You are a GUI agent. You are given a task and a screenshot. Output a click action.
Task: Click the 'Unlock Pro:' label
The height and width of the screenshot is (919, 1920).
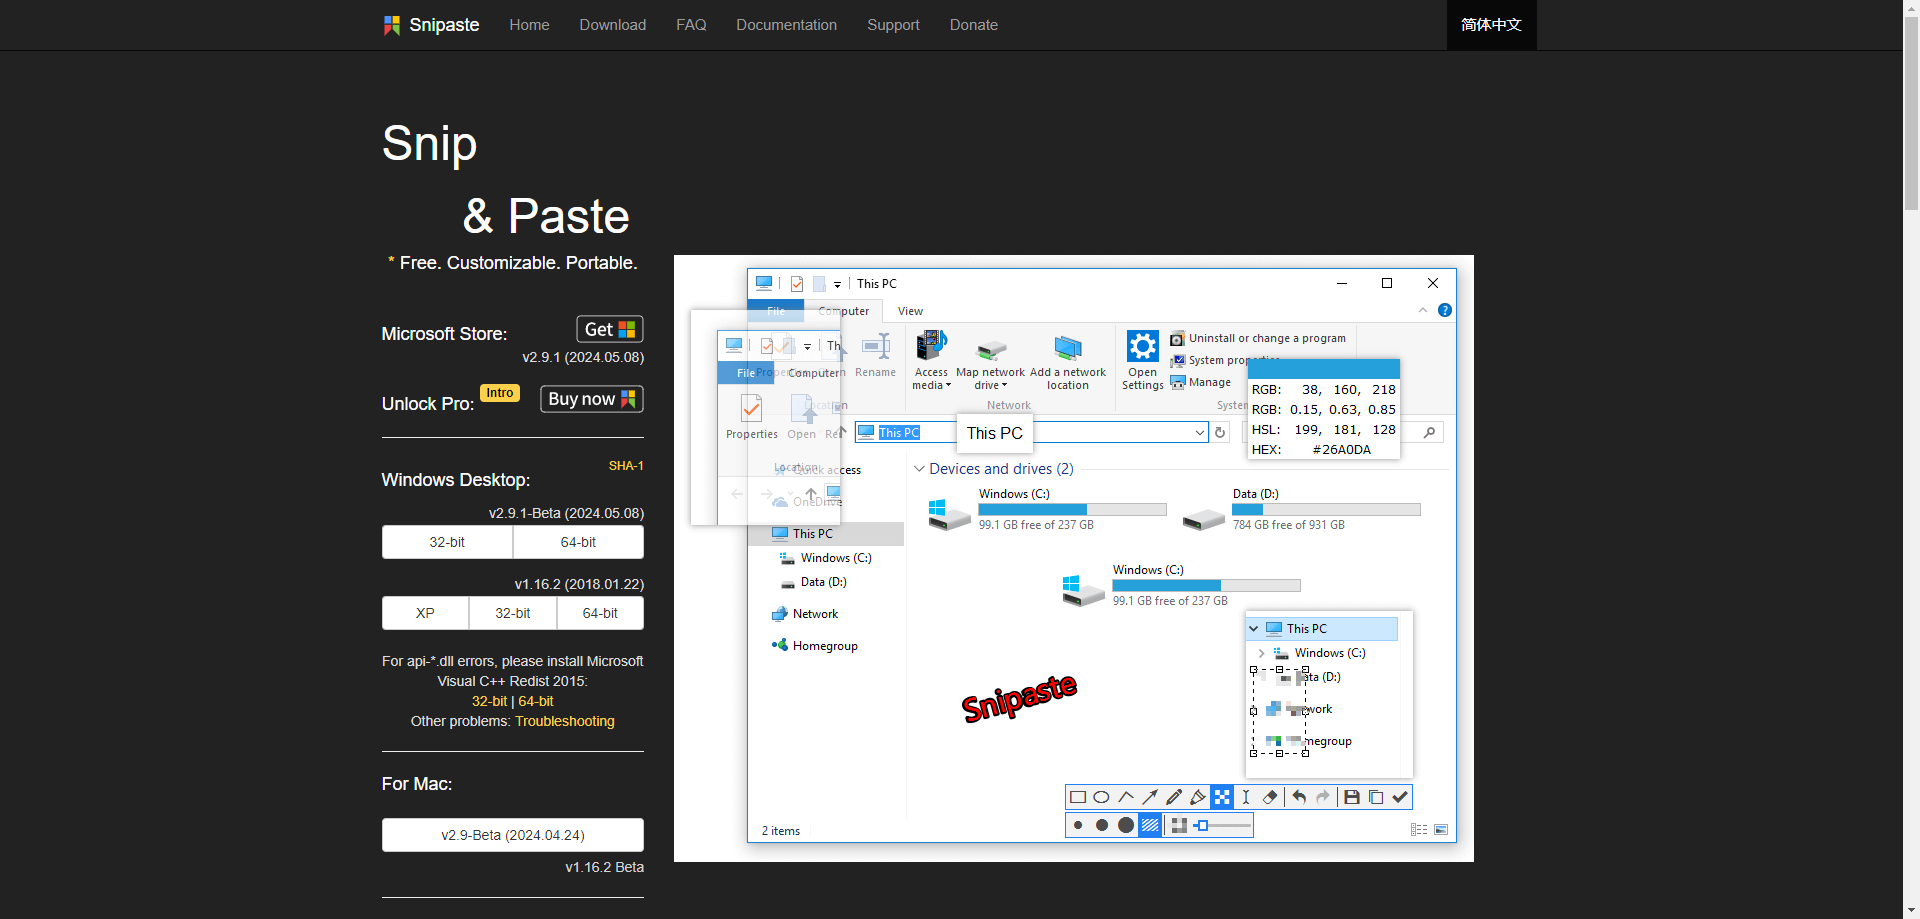tap(428, 404)
